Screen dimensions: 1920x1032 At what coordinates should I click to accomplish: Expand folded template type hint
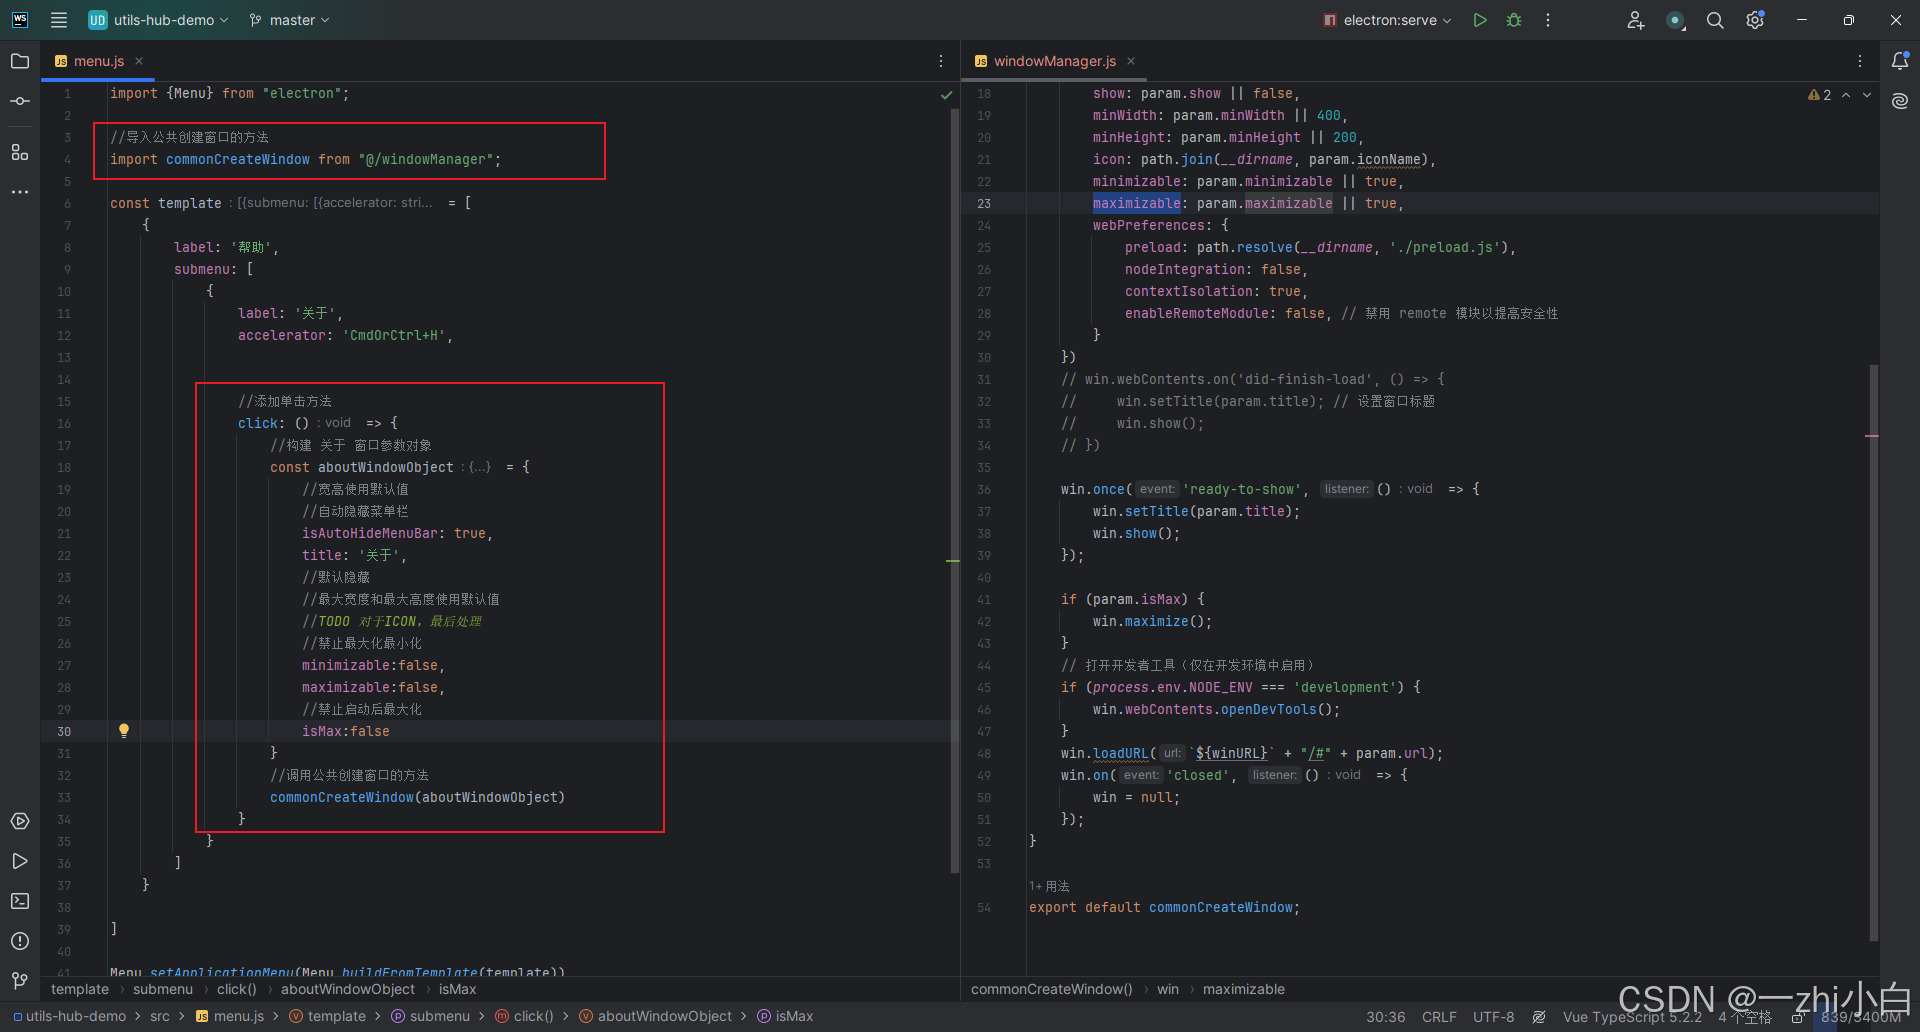[334, 203]
